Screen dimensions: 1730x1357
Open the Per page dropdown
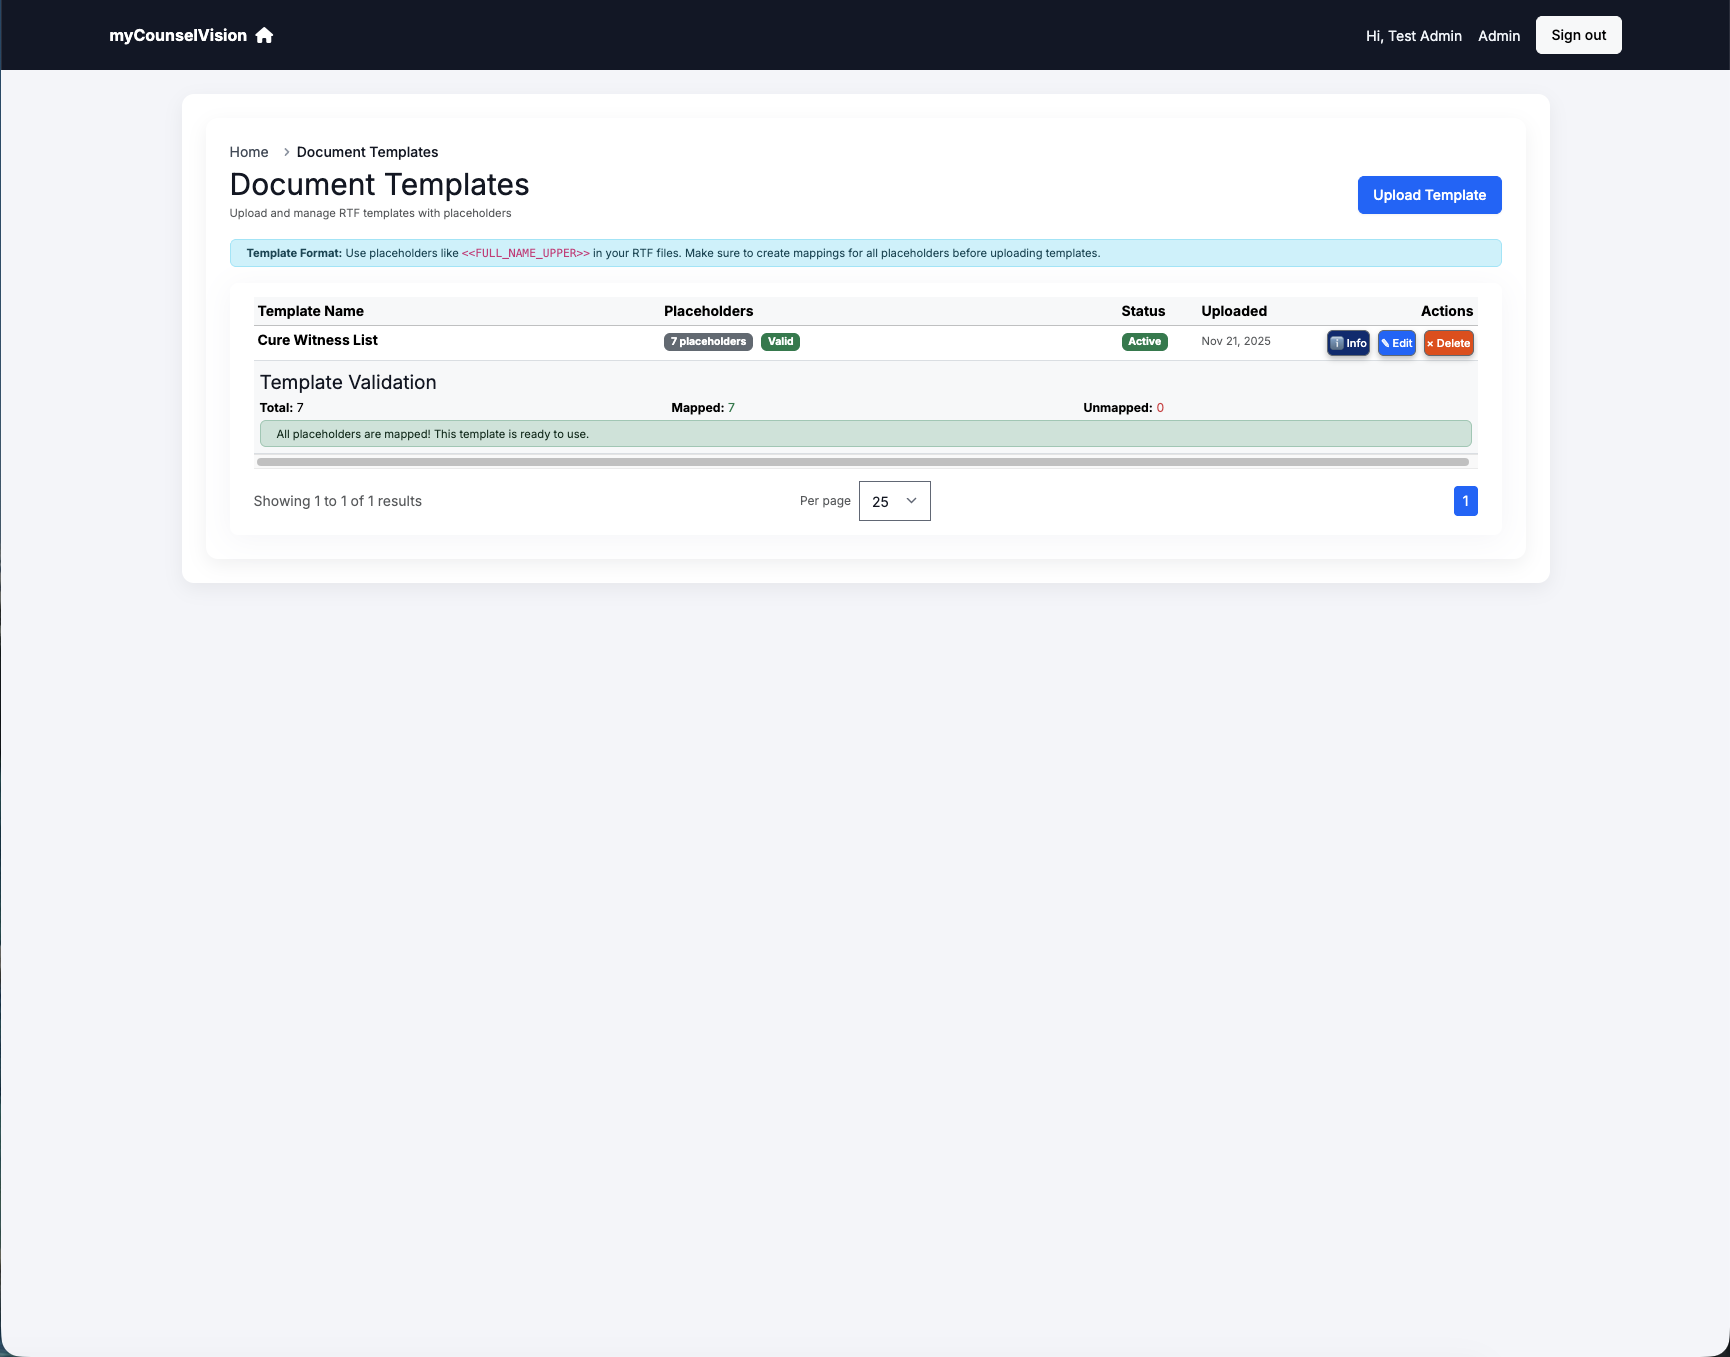coord(894,501)
